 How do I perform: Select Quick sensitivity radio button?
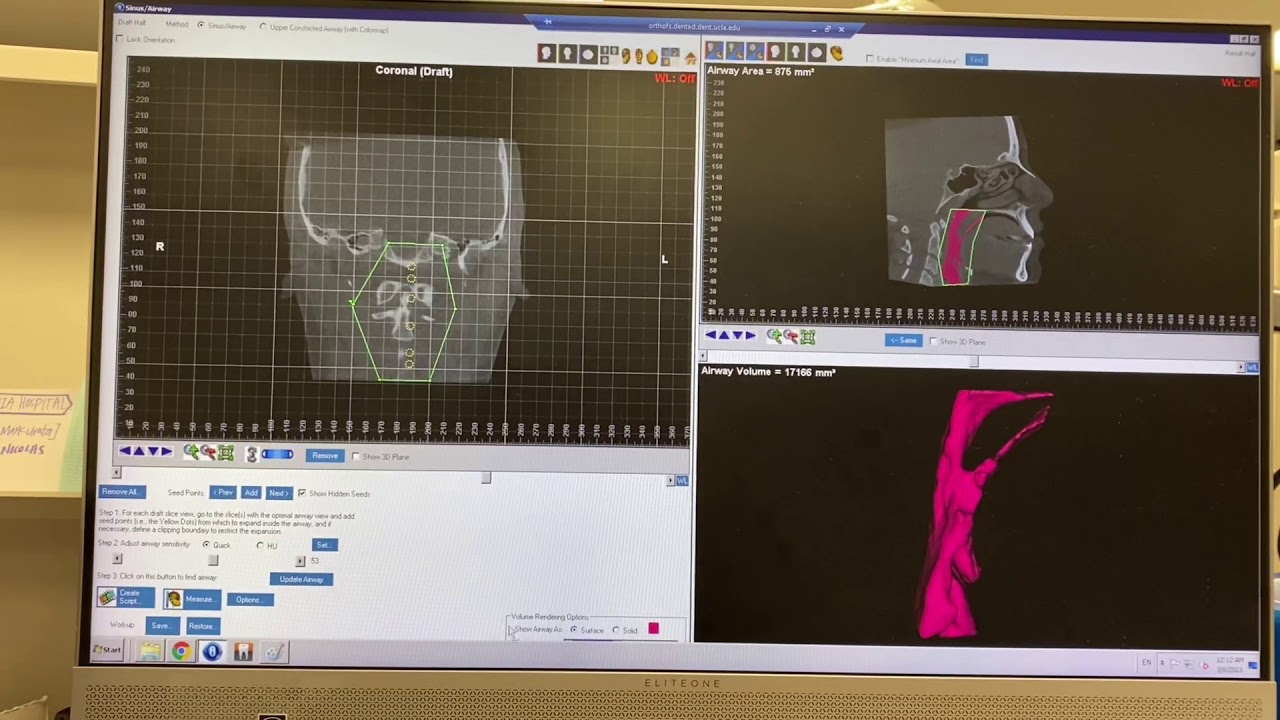click(206, 545)
